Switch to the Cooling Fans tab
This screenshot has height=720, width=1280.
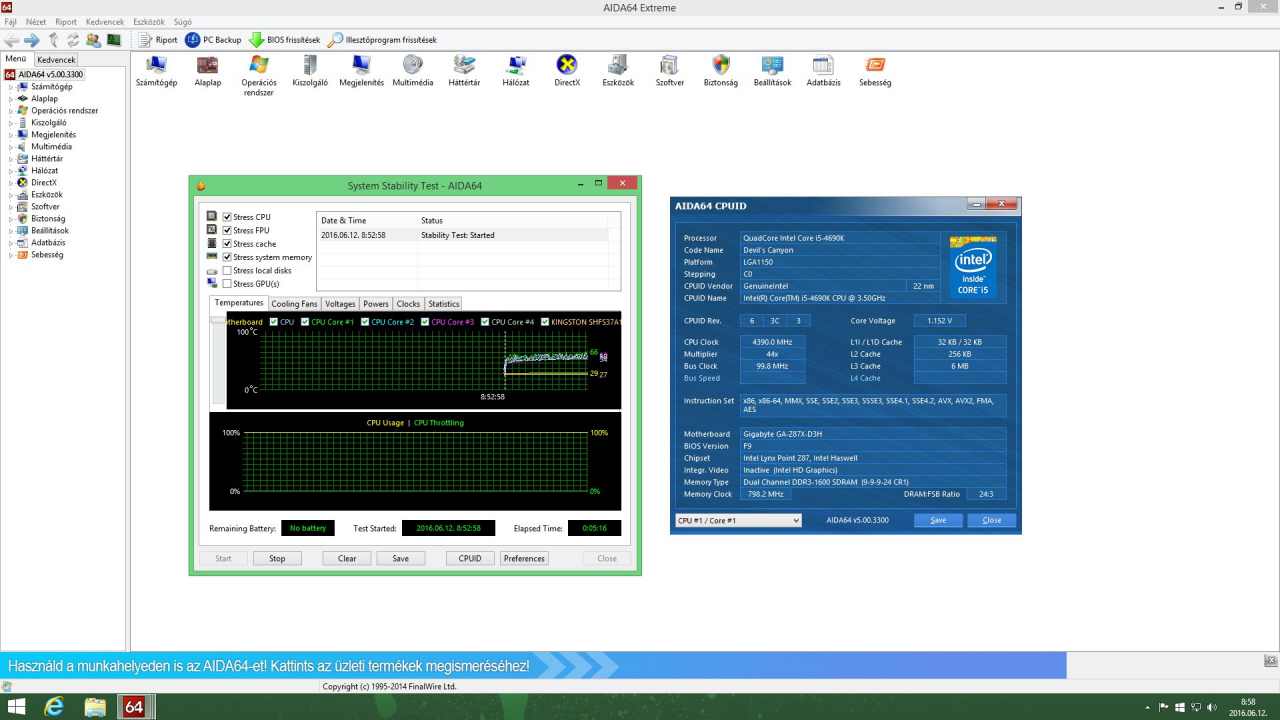tap(294, 304)
